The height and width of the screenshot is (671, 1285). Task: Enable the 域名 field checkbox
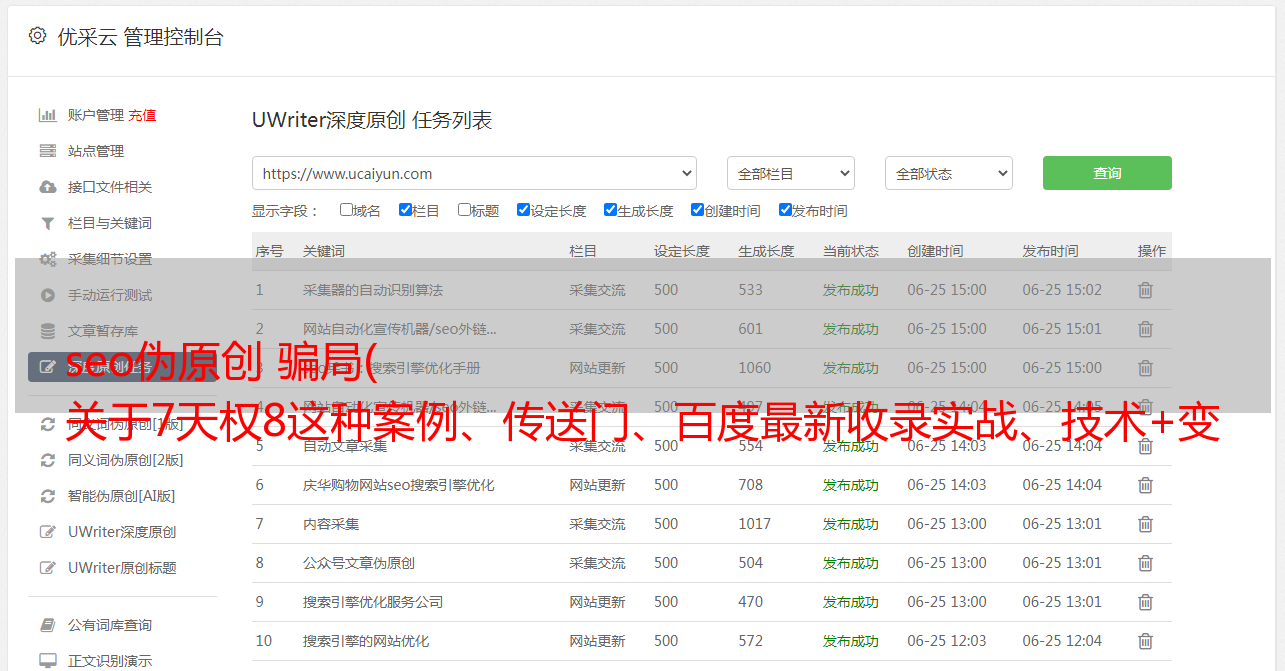(x=346, y=210)
